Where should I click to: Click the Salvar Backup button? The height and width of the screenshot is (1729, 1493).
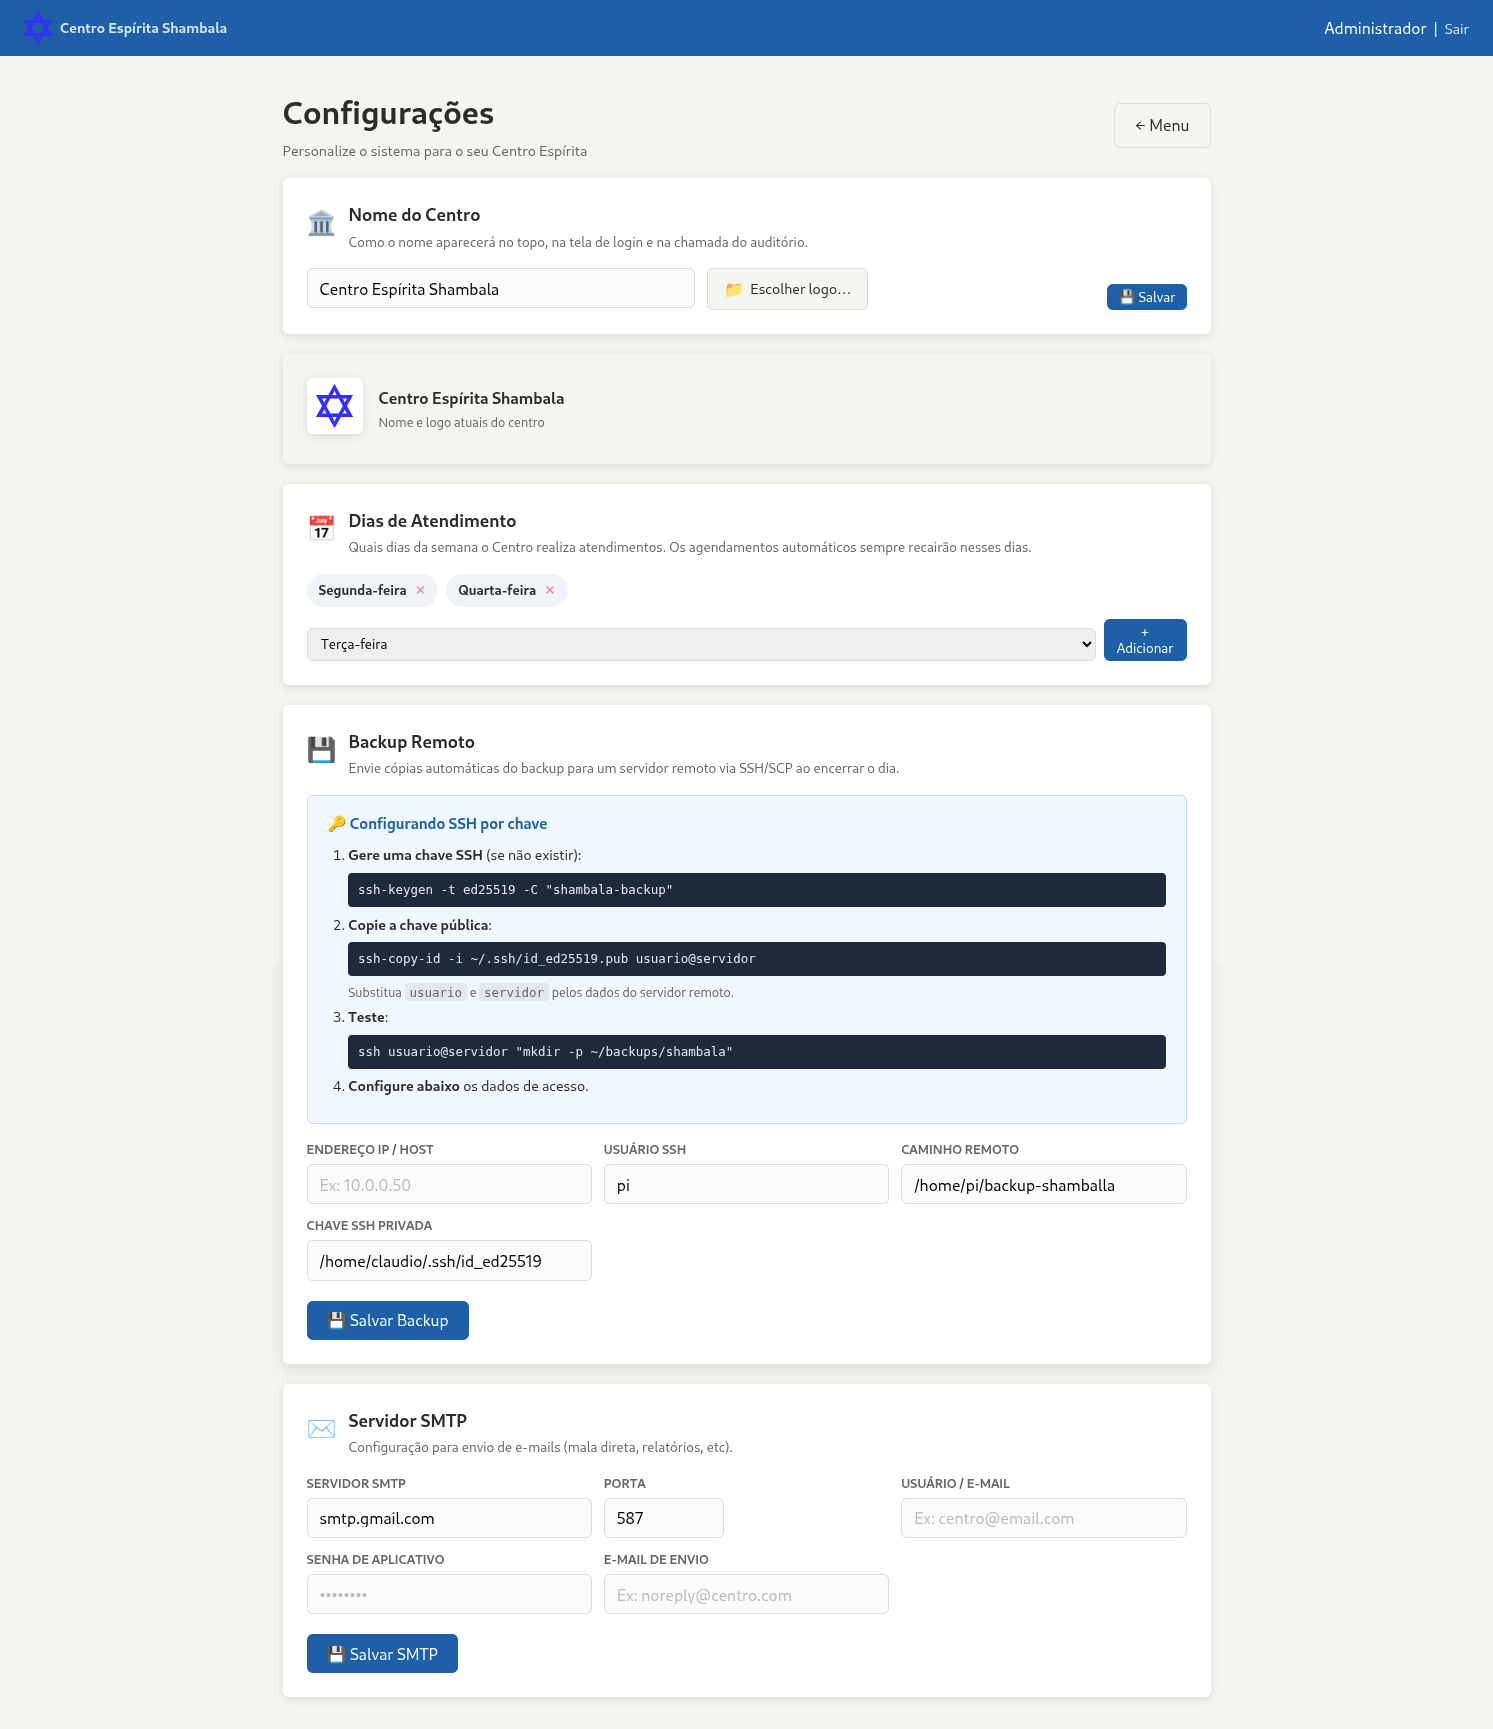(387, 1321)
